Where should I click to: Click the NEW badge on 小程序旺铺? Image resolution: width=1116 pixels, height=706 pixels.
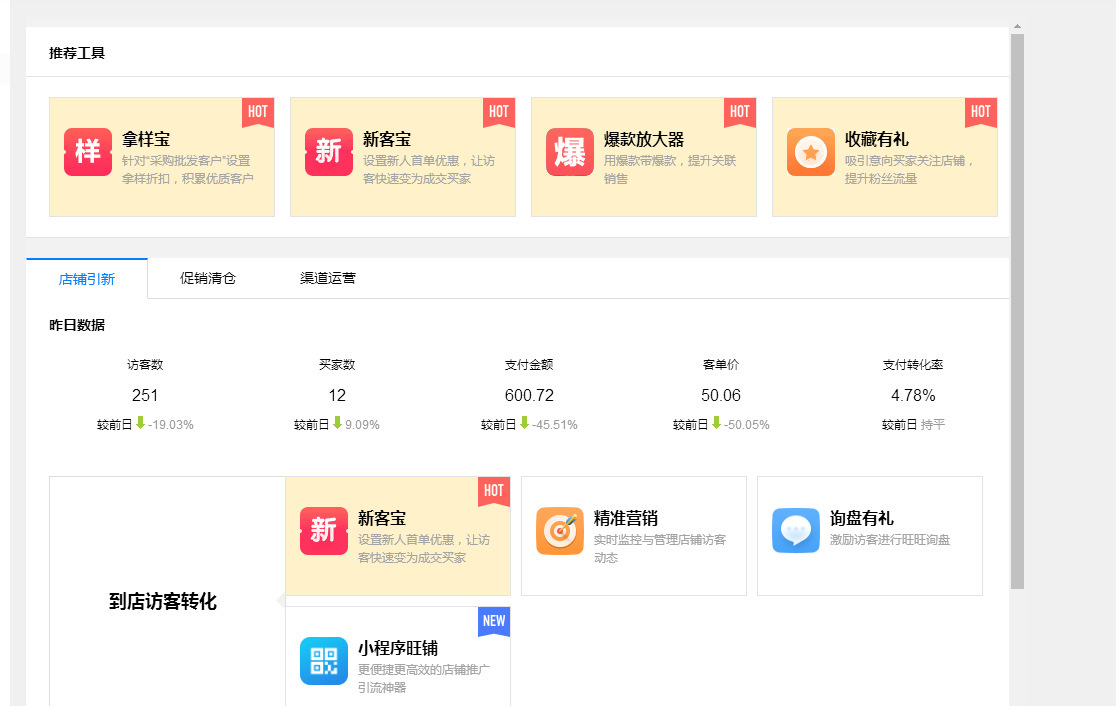click(493, 621)
